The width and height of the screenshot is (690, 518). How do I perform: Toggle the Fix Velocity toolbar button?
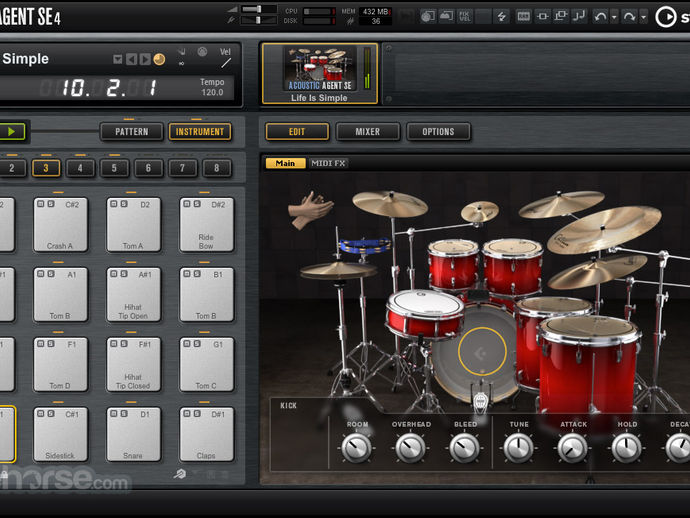465,17
